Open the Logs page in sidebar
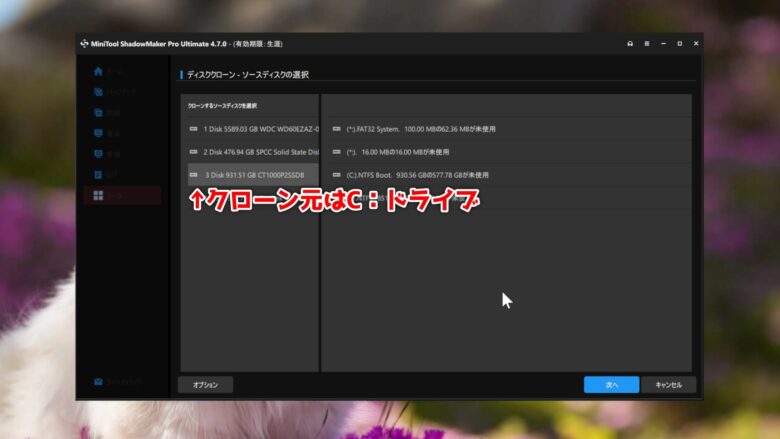The height and width of the screenshot is (439, 780). (x=98, y=175)
